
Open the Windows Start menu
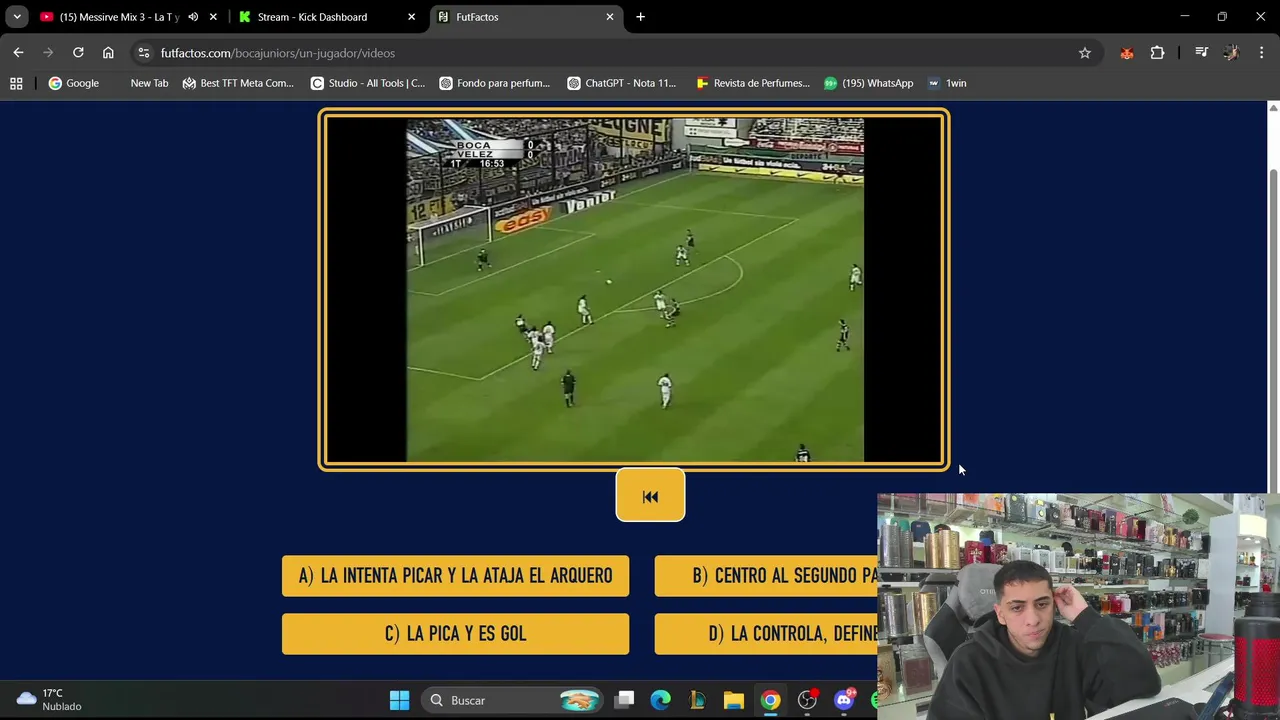coord(399,700)
